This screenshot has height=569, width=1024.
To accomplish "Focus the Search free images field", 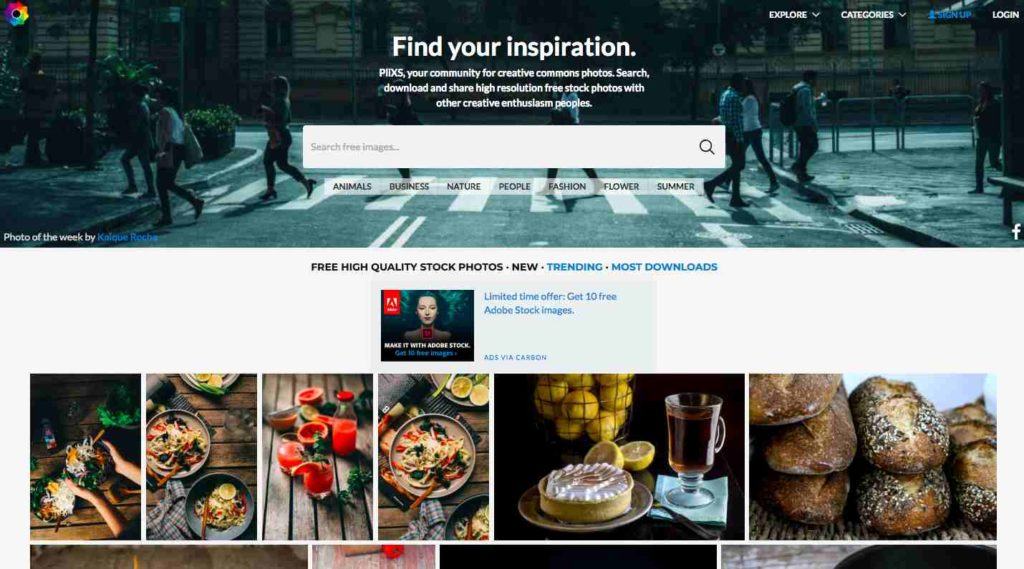I will click(498, 147).
